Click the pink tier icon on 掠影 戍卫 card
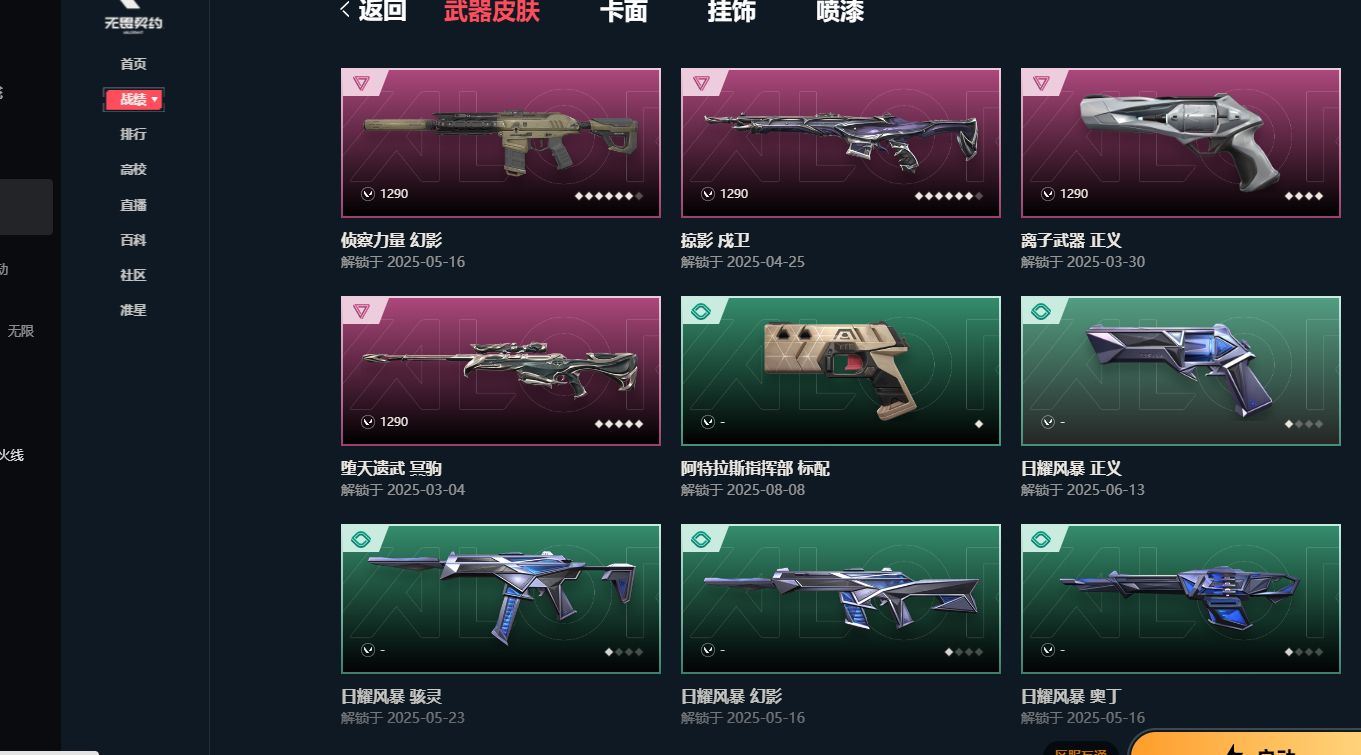The height and width of the screenshot is (755, 1361). [701, 84]
